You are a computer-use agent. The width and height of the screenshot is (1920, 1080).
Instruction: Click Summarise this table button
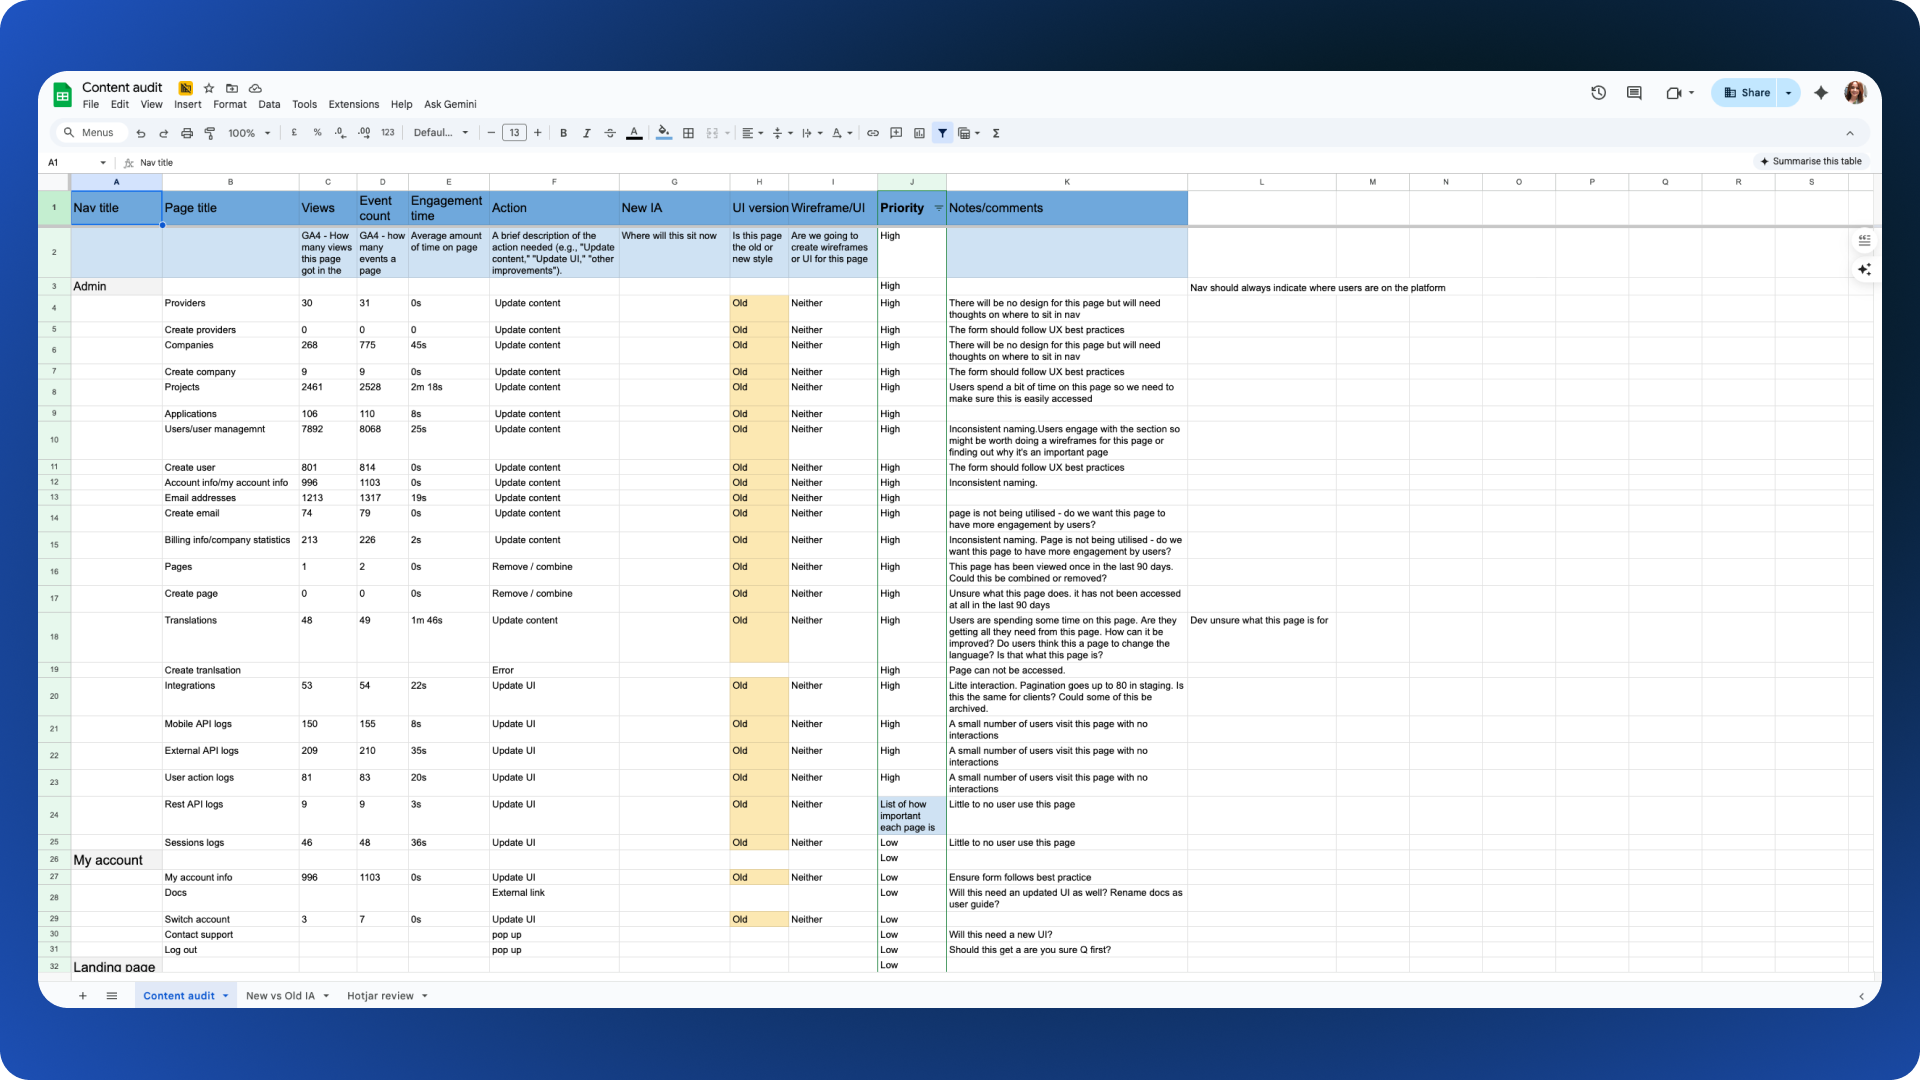(1811, 161)
